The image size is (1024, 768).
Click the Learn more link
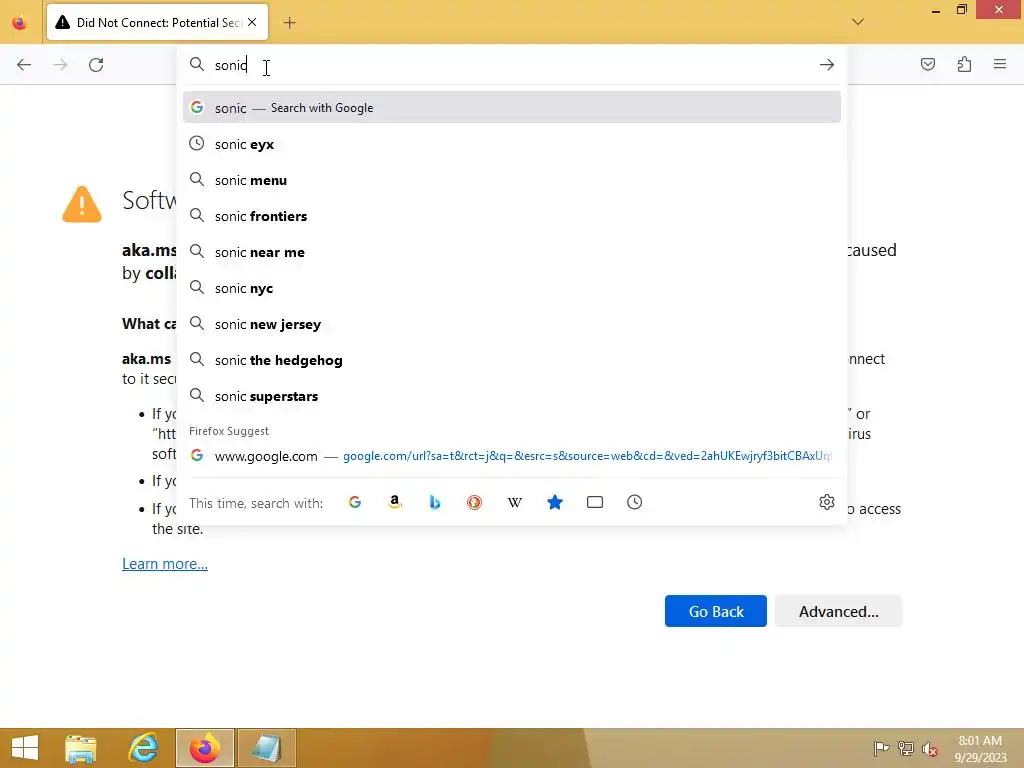165,564
